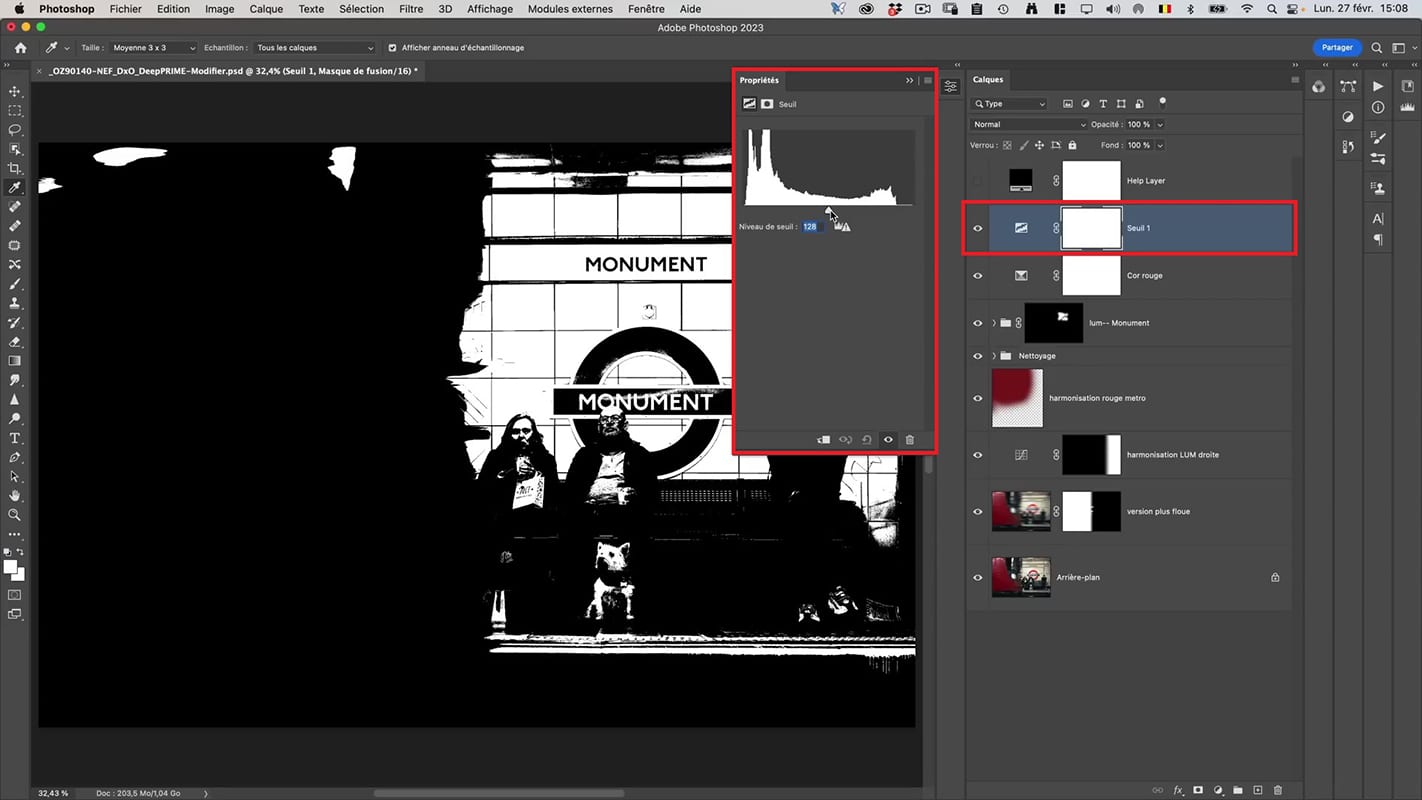Select the Object Selection tool
The height and width of the screenshot is (800, 1422).
coord(15,149)
